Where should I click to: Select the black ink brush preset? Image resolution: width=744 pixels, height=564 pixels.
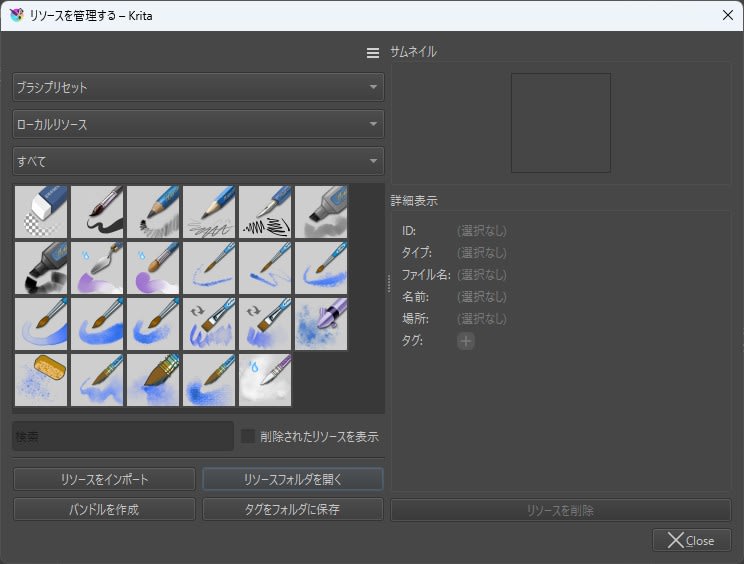pyautogui.click(x=97, y=212)
